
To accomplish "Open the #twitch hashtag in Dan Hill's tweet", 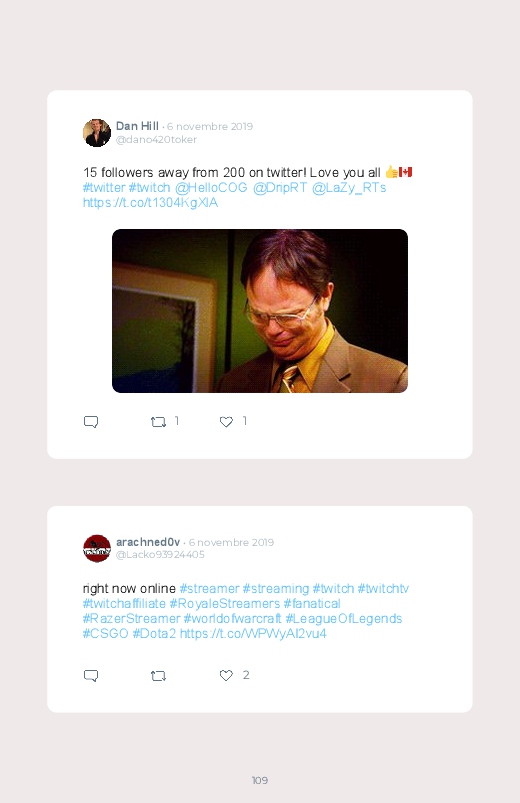I will (x=149, y=187).
